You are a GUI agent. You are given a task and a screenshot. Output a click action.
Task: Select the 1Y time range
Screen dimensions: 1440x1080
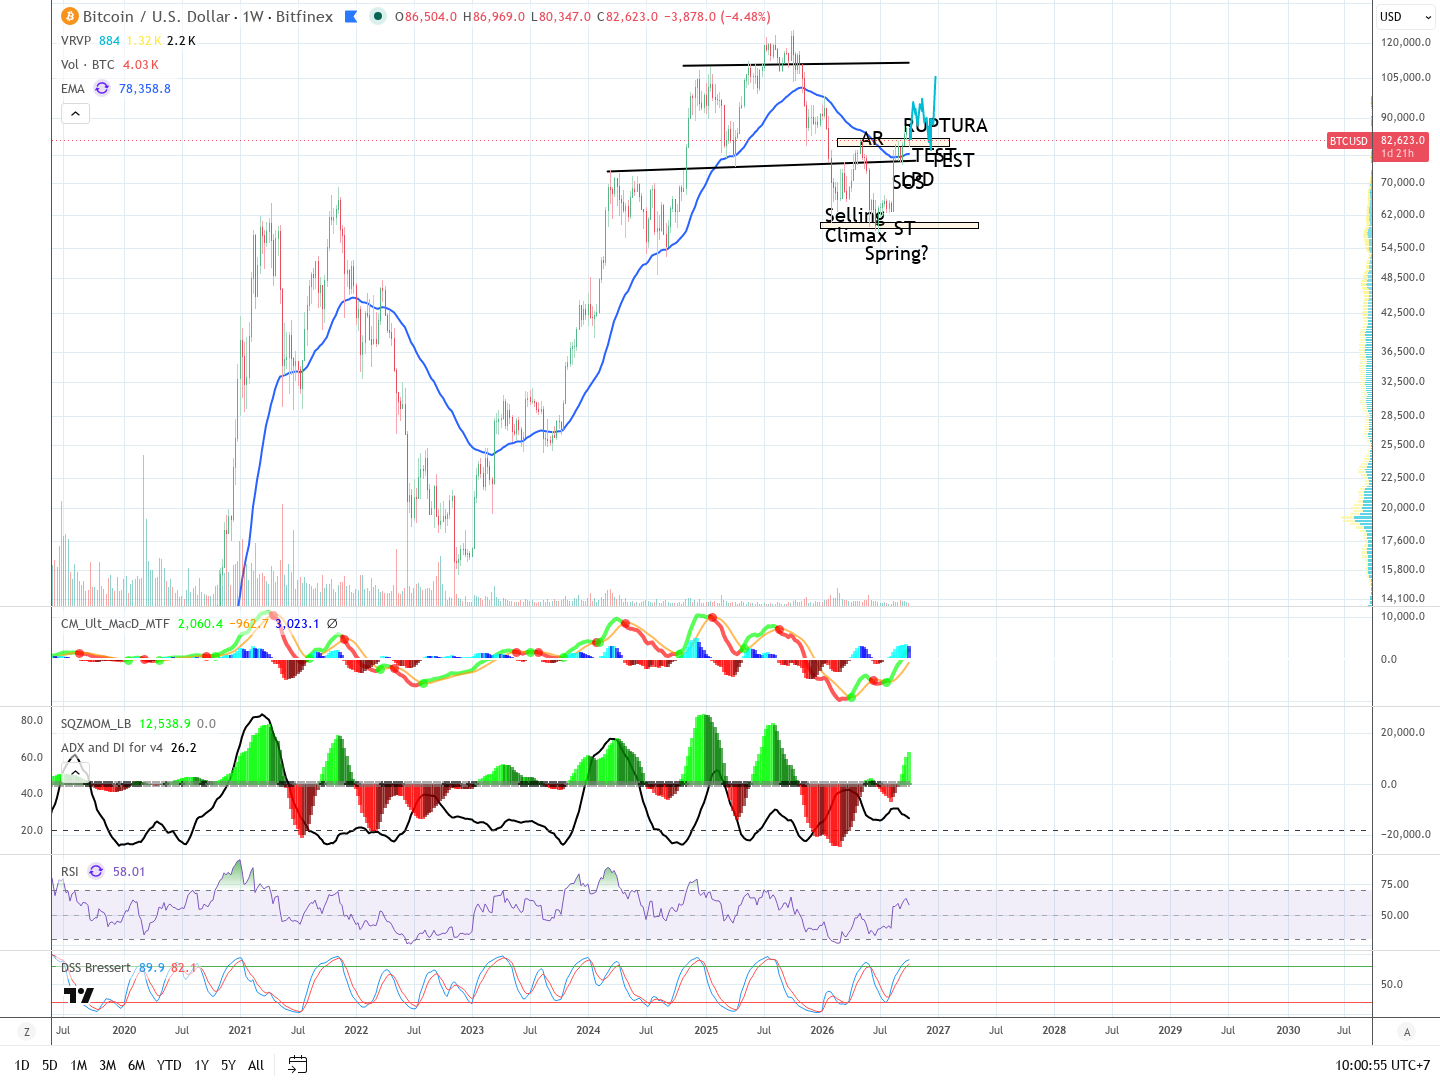click(202, 1065)
